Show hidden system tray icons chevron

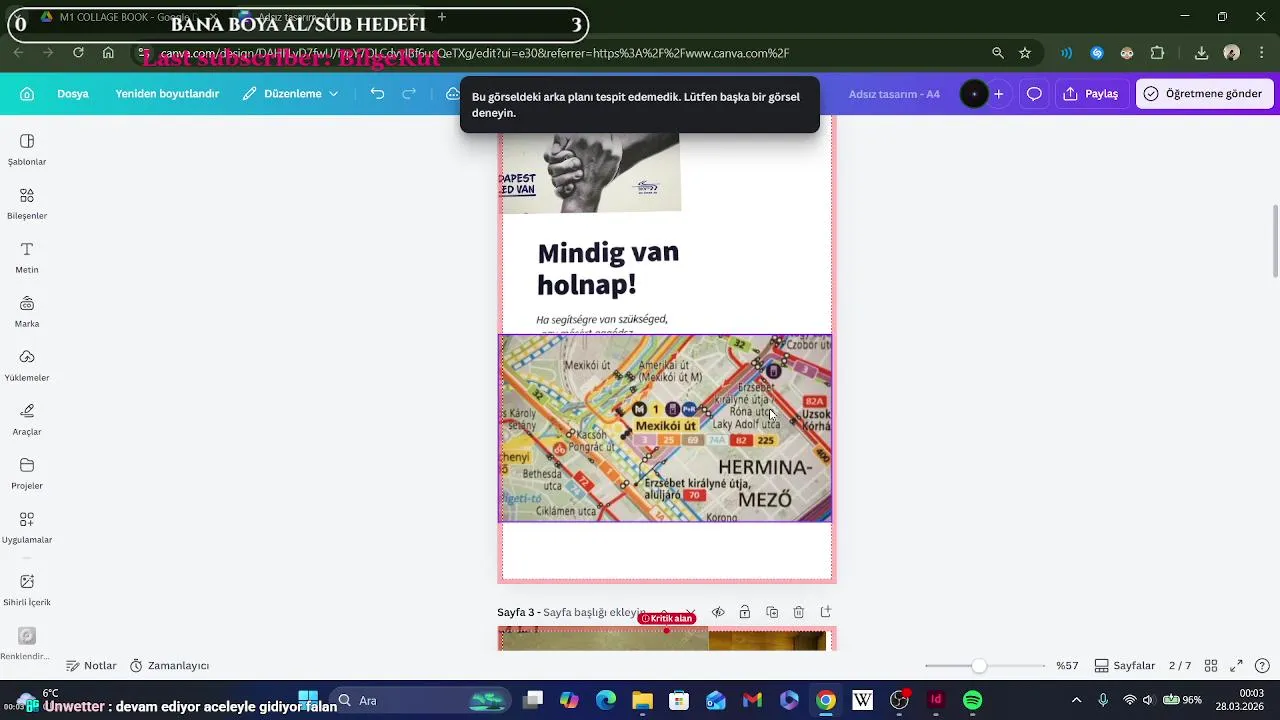pyautogui.click(x=1076, y=700)
